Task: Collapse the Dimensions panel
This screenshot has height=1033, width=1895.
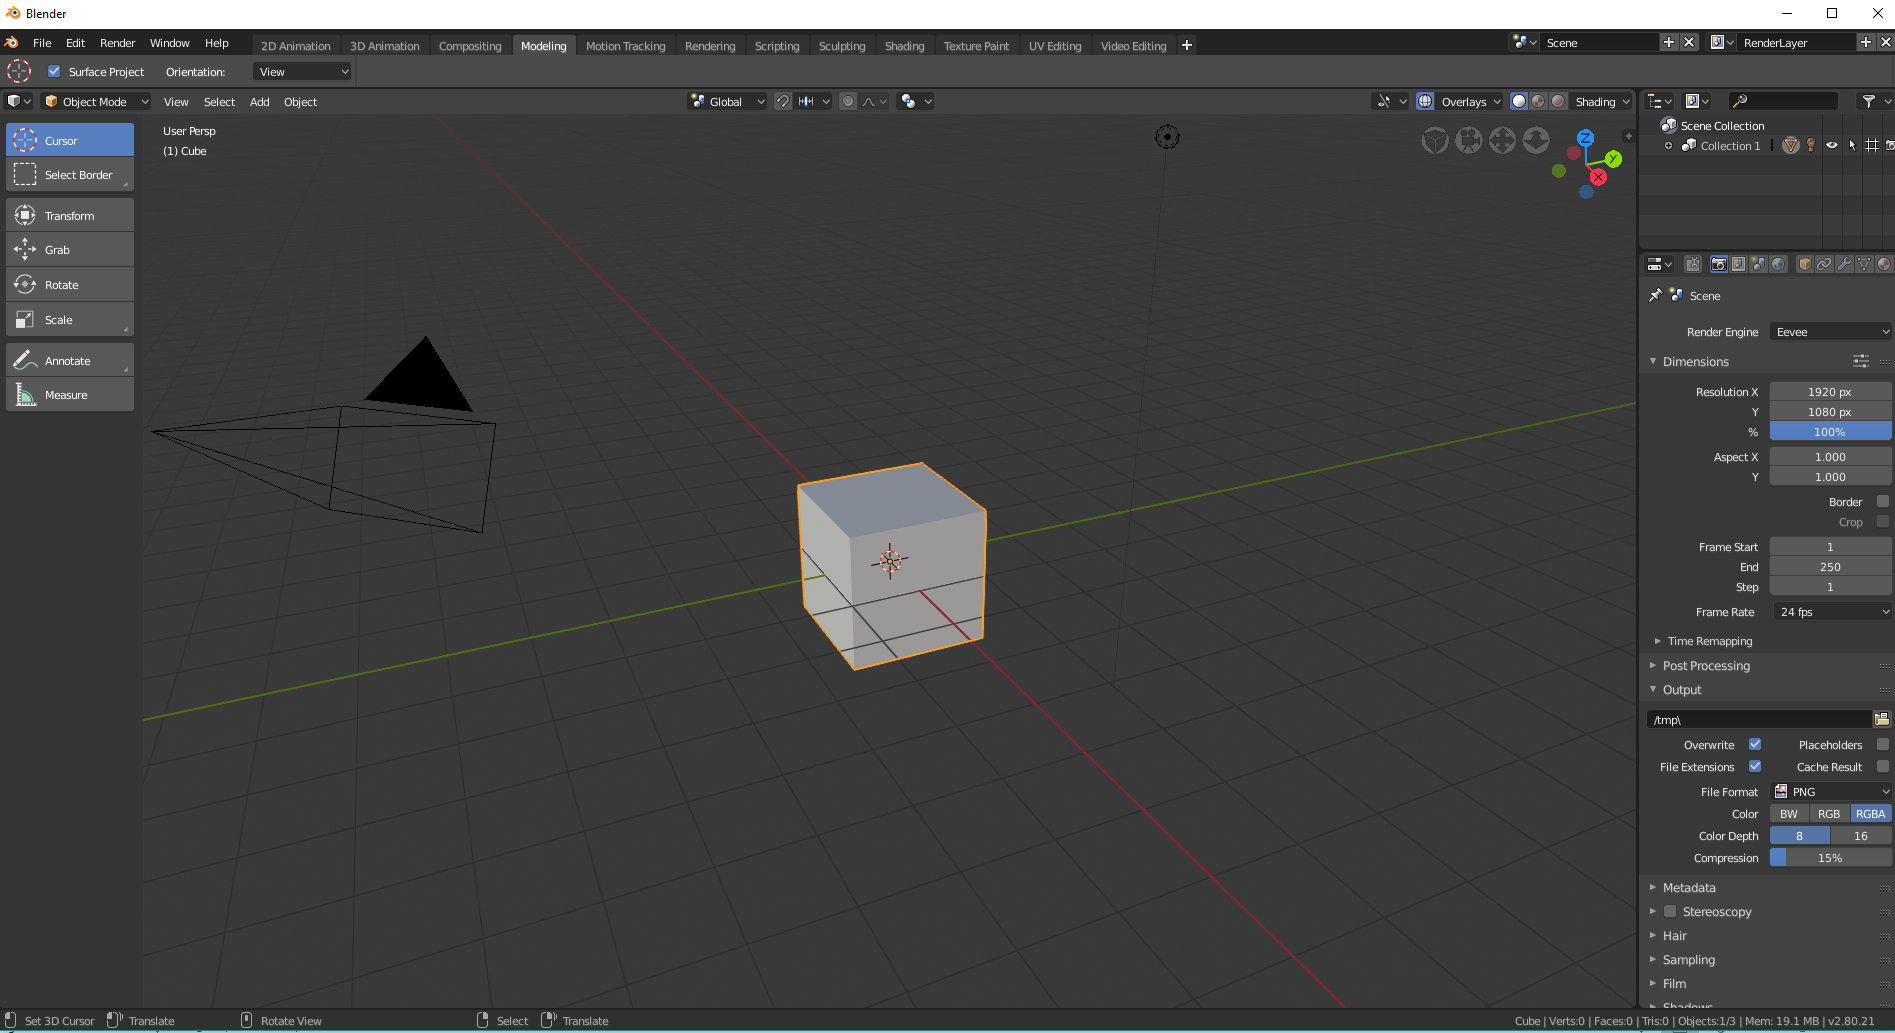Action: (1695, 361)
